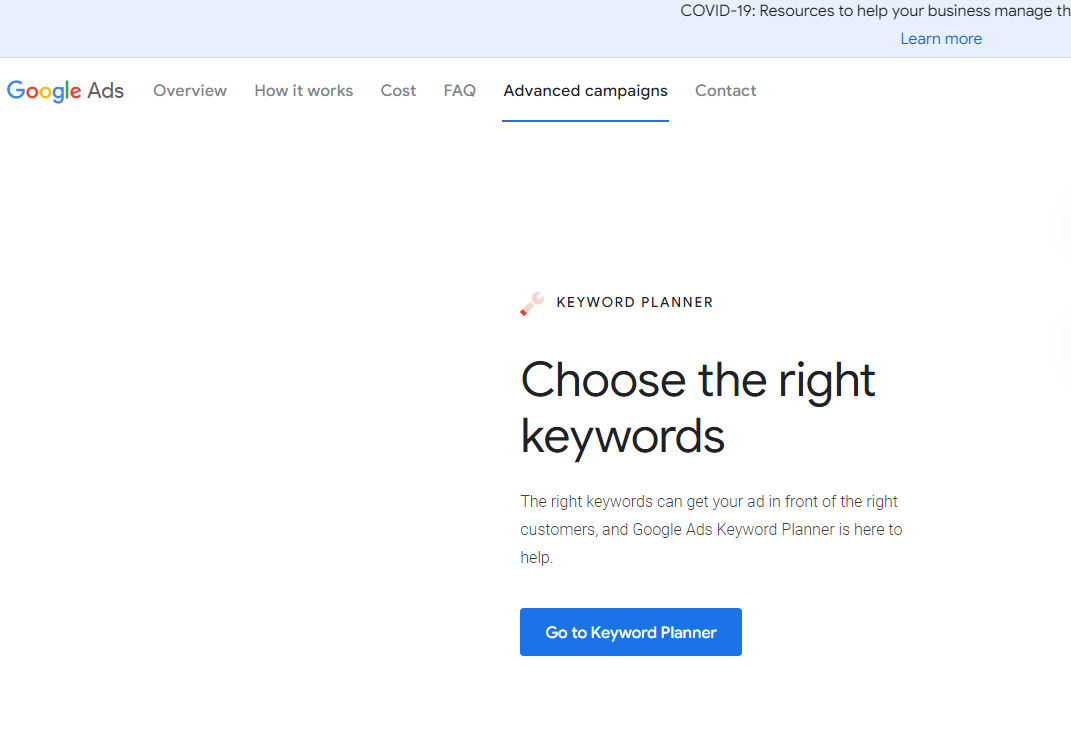Follow the COVID-19 Learn more link
1071x735 pixels.
click(940, 38)
